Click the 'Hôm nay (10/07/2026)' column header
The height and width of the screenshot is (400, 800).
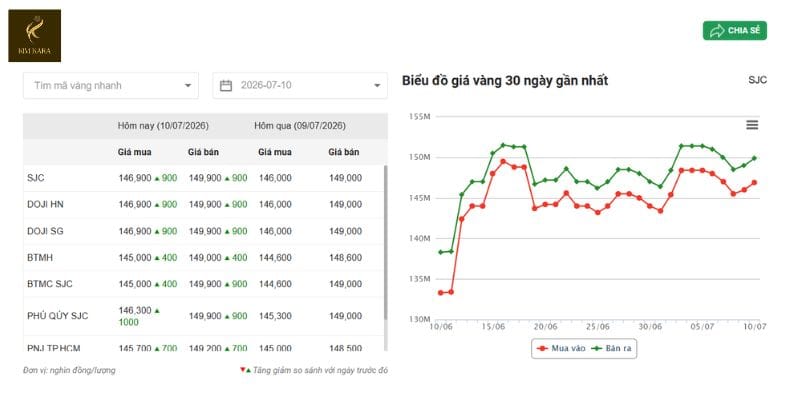pyautogui.click(x=163, y=126)
